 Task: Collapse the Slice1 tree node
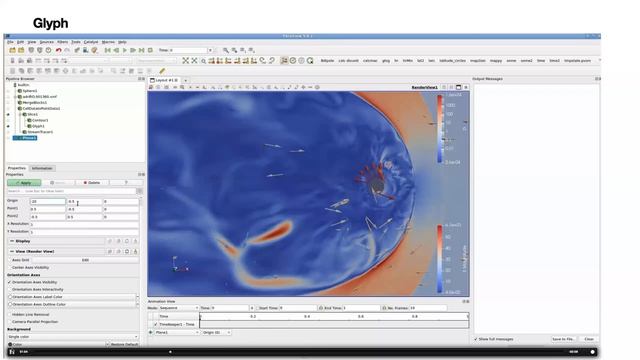(20, 115)
